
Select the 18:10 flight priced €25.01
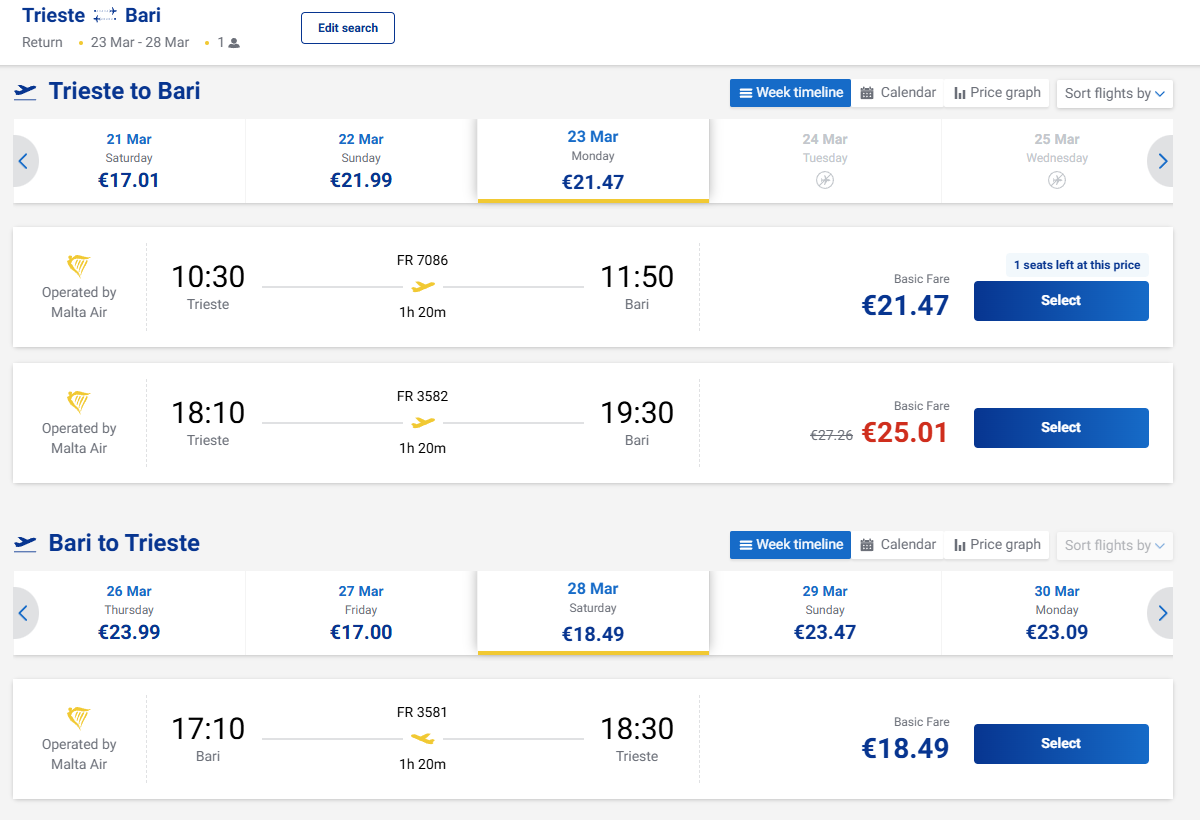1061,428
